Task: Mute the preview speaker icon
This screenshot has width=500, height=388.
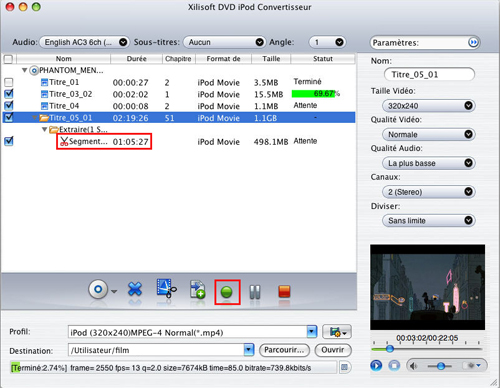Action: coord(413,366)
